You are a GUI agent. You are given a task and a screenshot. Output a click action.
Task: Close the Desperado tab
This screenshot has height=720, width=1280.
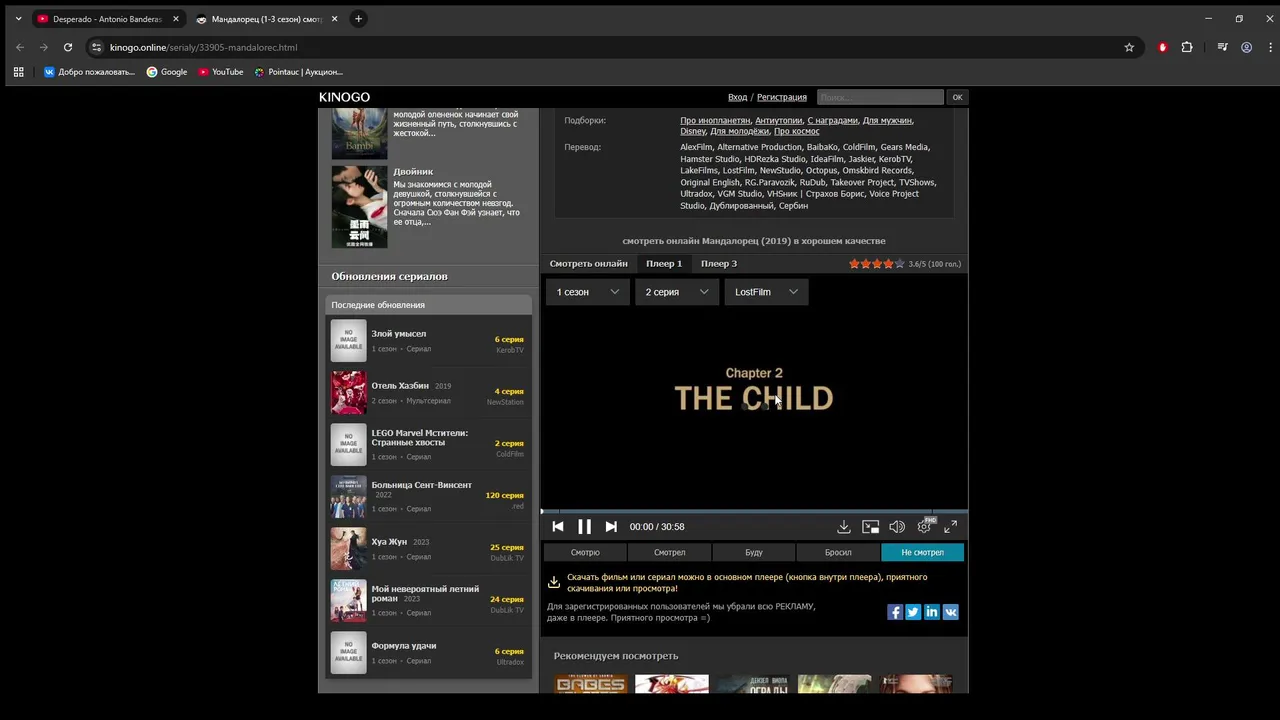[176, 19]
